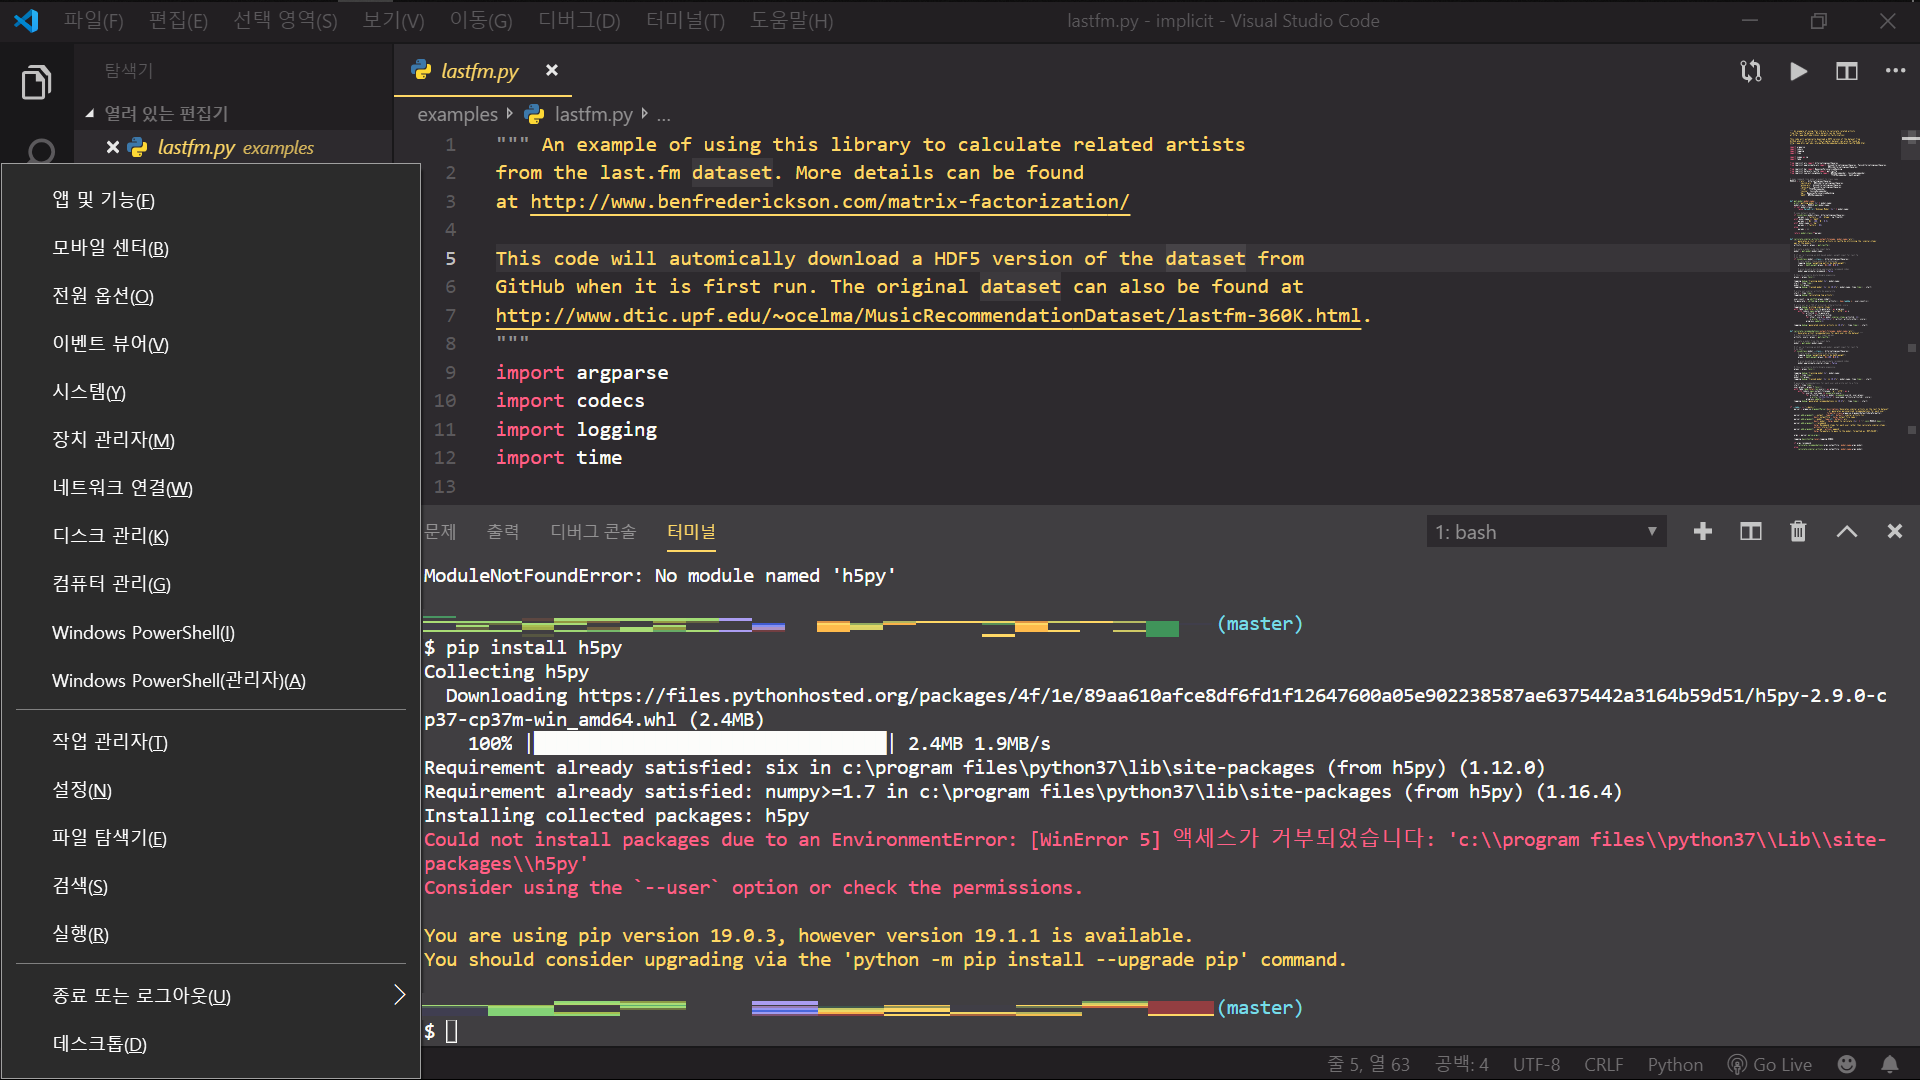Change indentation 공백: 4 setting
Screen dimensions: 1920x1080
[x=1461, y=1064]
